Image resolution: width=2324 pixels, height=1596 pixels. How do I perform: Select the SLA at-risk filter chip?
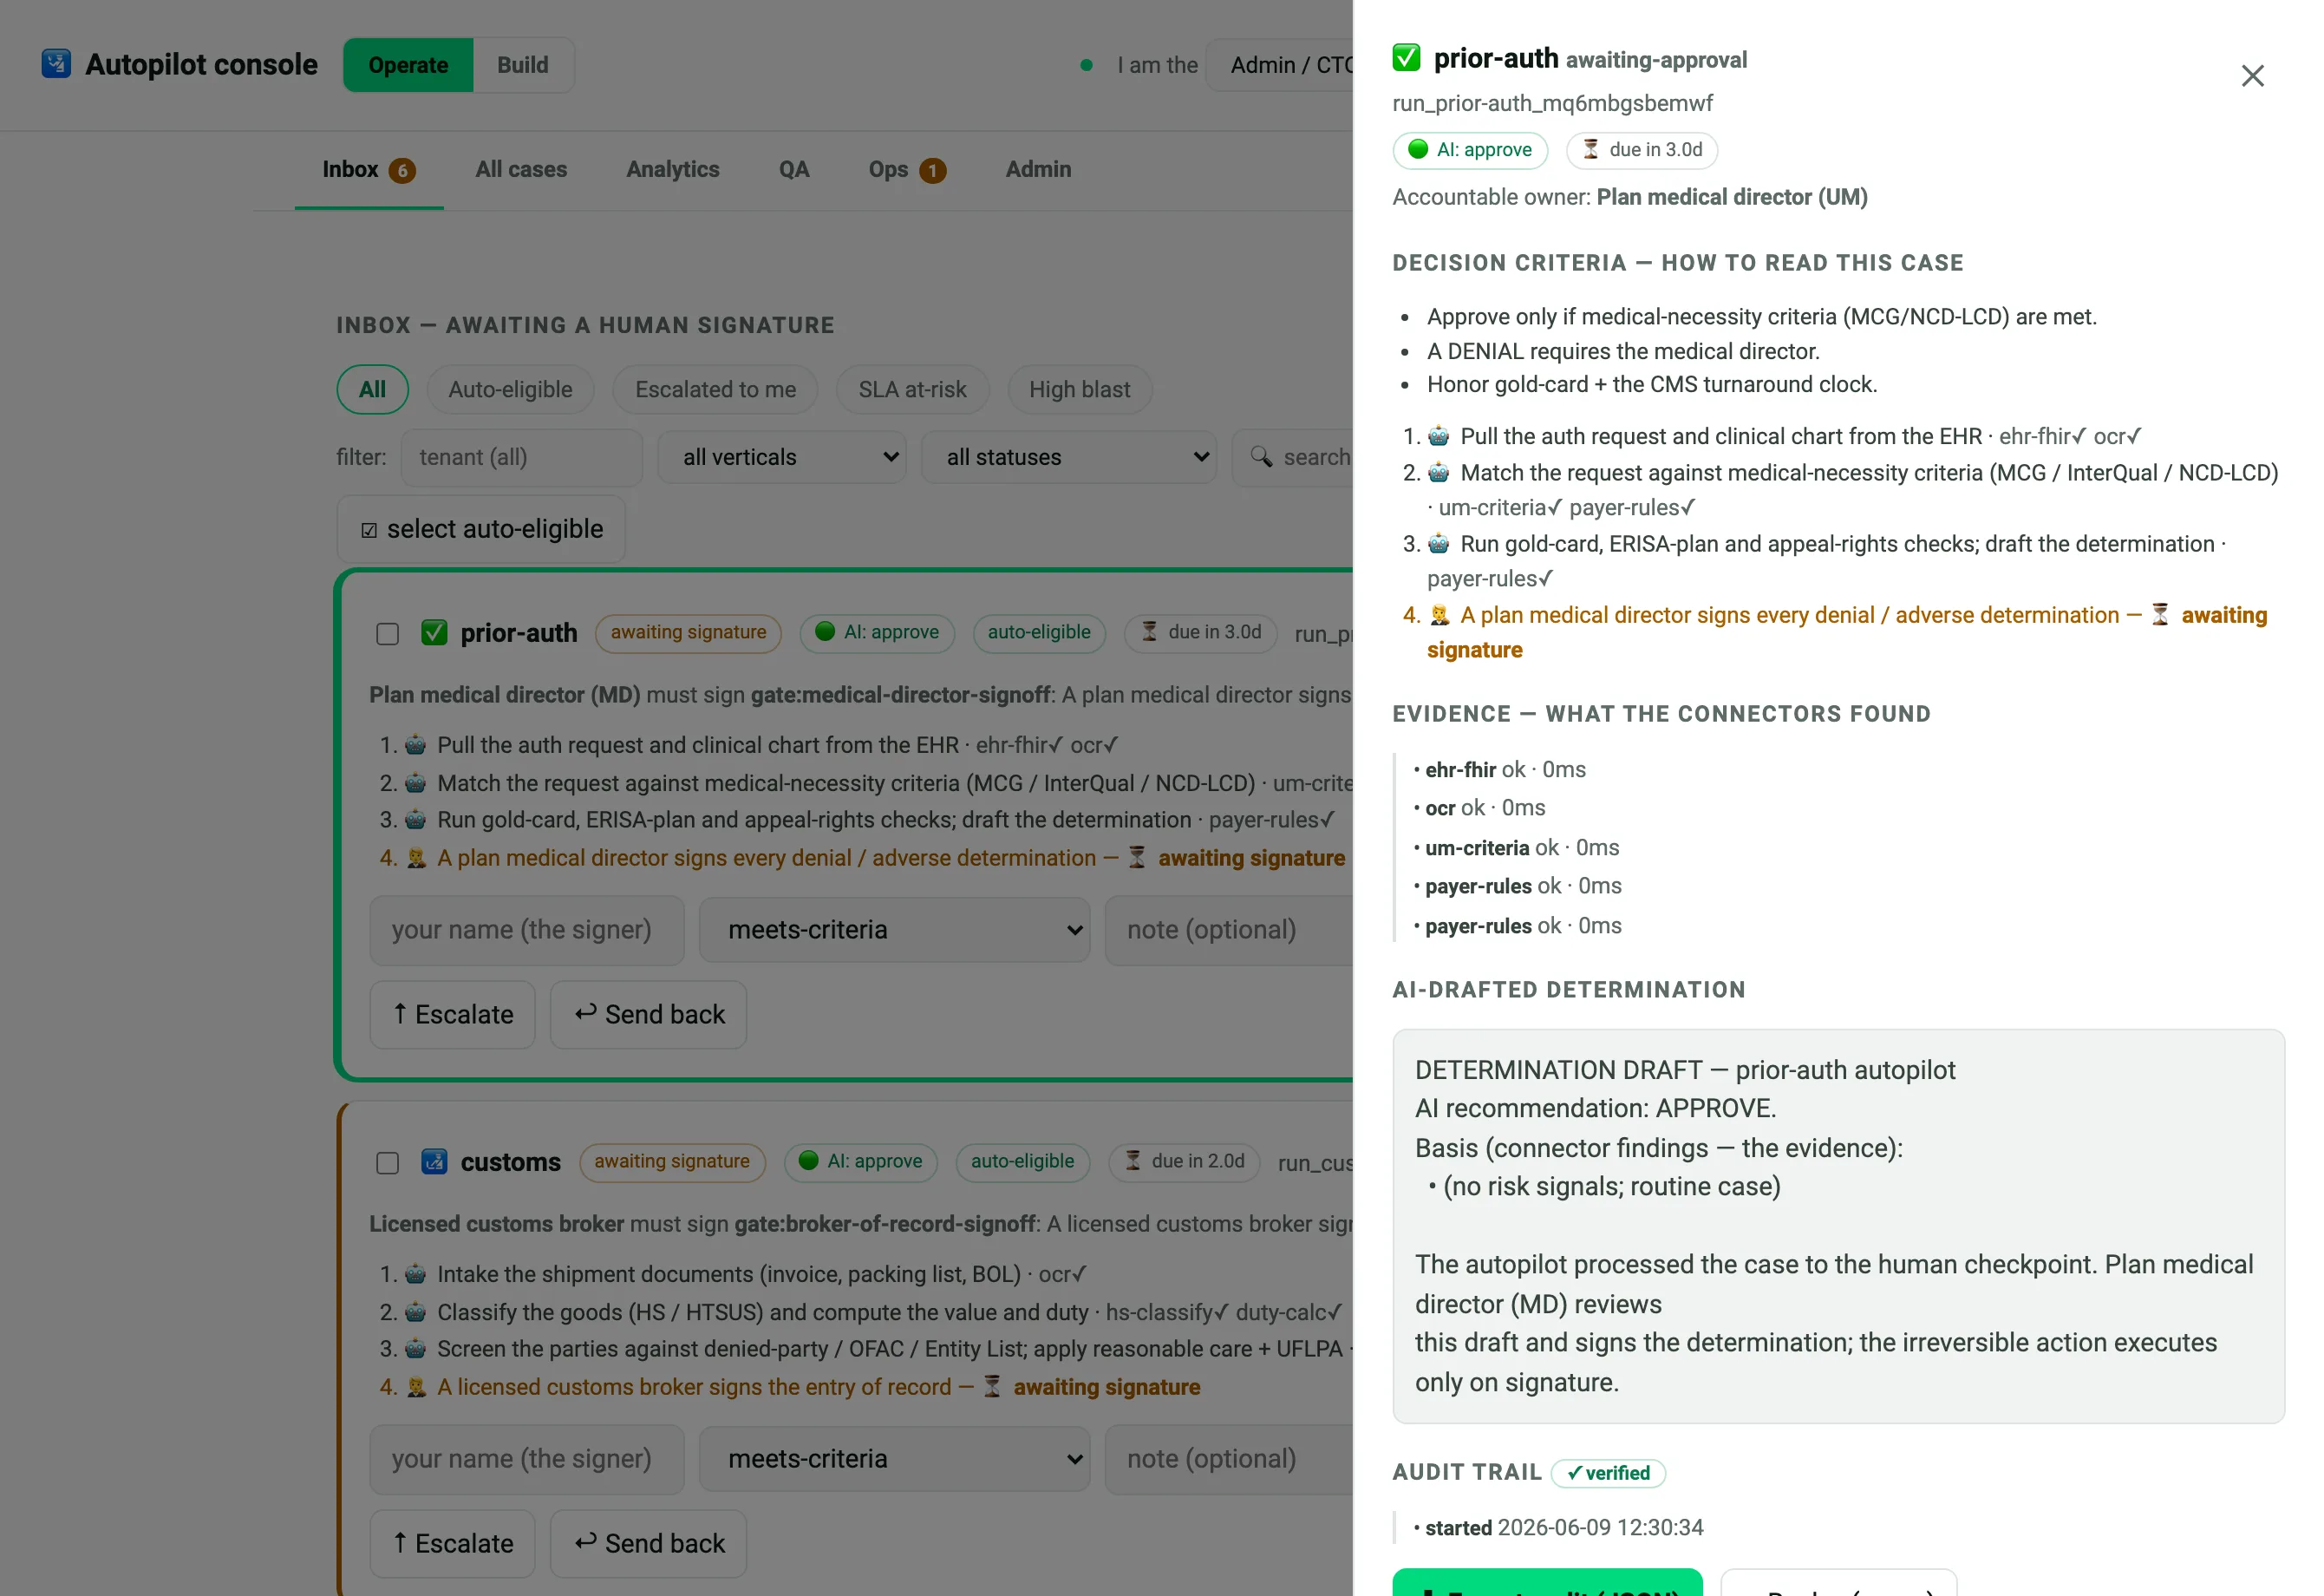click(x=912, y=390)
